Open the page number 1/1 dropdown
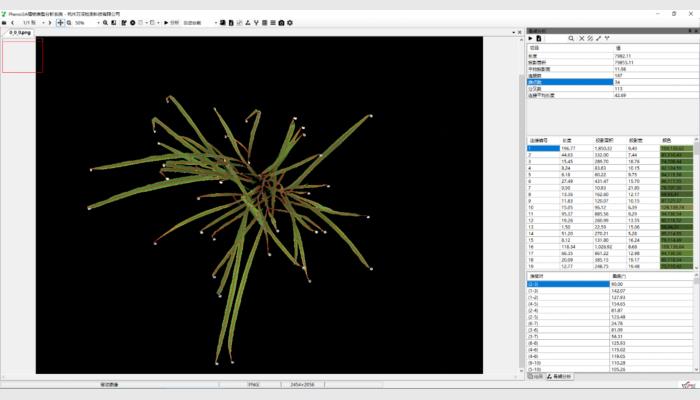This screenshot has height=400, width=700. tap(44, 22)
